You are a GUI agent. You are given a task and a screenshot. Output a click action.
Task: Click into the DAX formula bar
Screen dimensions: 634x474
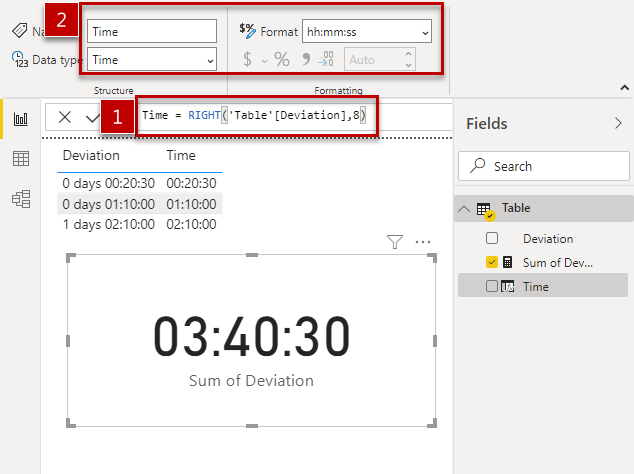click(x=295, y=117)
